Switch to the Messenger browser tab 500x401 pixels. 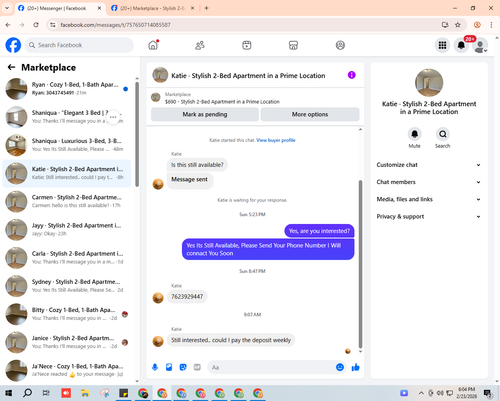click(x=60, y=8)
